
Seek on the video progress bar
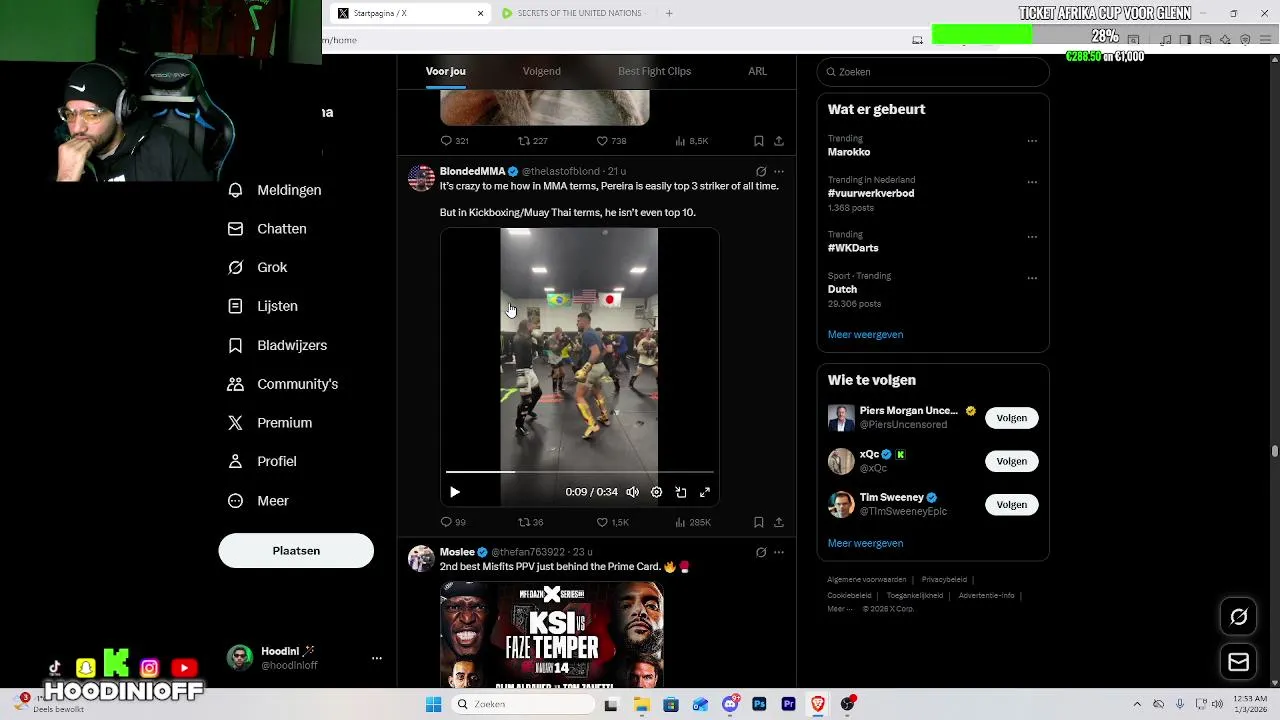click(x=580, y=471)
